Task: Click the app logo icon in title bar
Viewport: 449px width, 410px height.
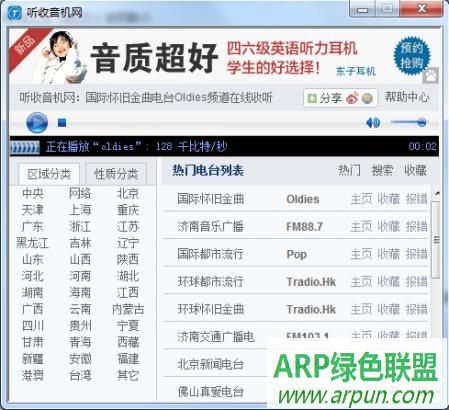Action: click(x=14, y=13)
